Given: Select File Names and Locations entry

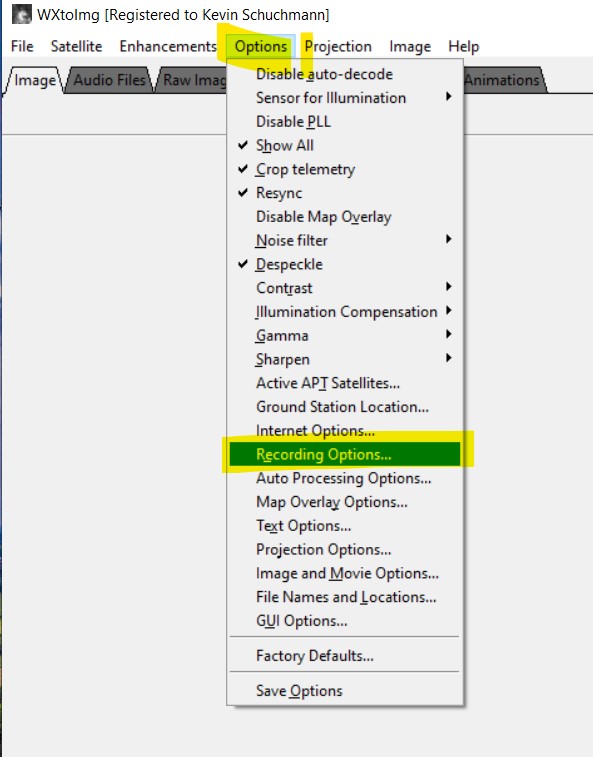Looking at the screenshot, I should [x=345, y=597].
